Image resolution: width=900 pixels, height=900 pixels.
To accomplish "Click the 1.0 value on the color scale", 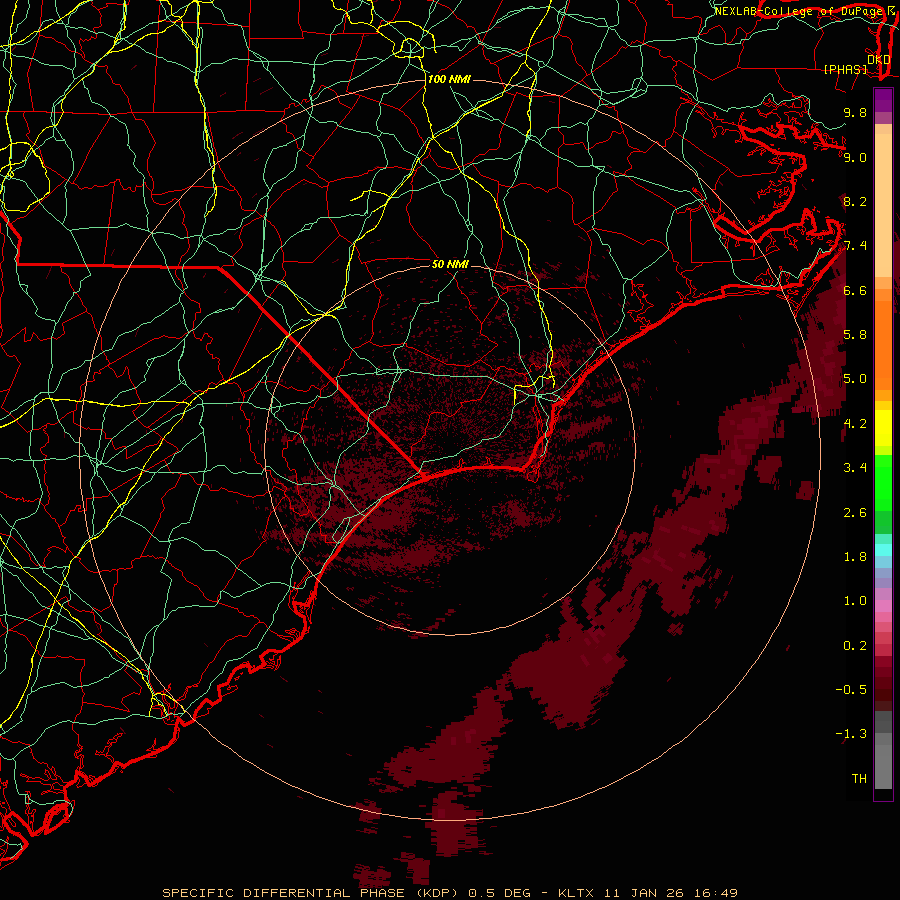I will click(855, 601).
